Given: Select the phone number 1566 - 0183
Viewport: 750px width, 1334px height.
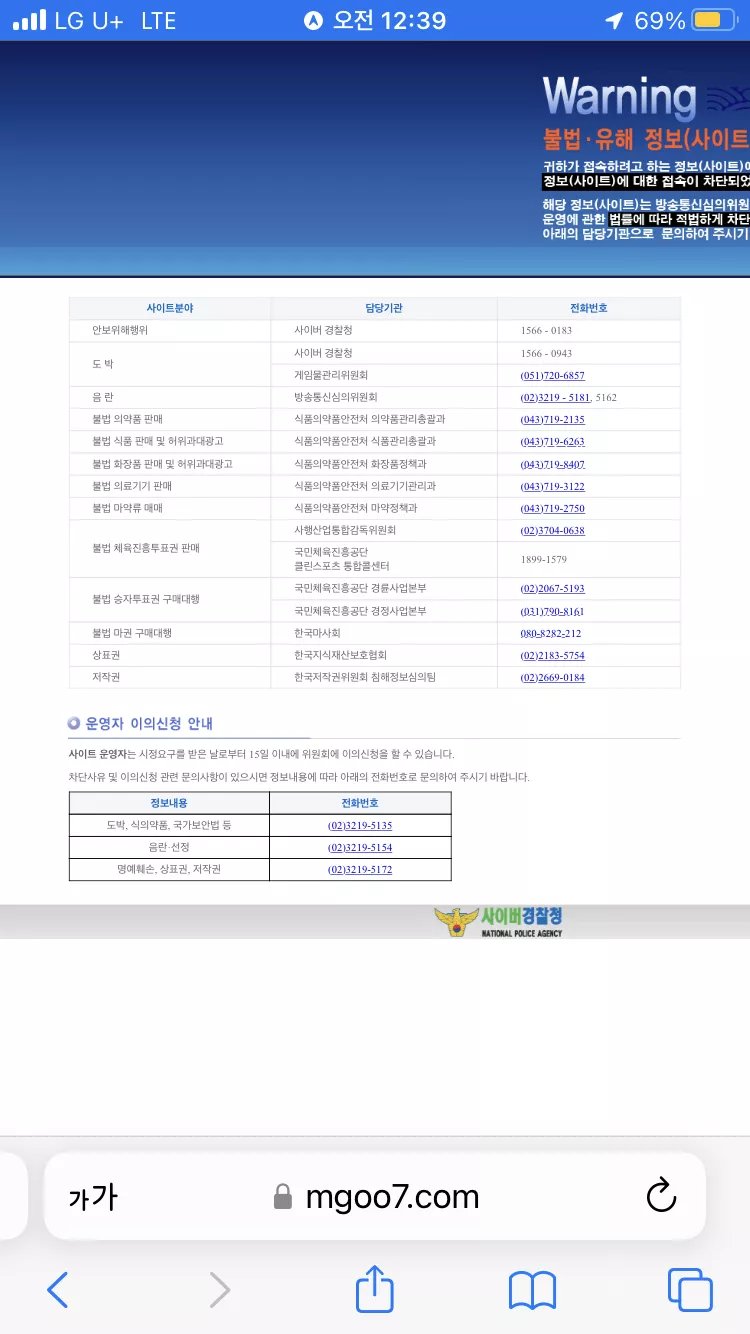Looking at the screenshot, I should tap(546, 331).
